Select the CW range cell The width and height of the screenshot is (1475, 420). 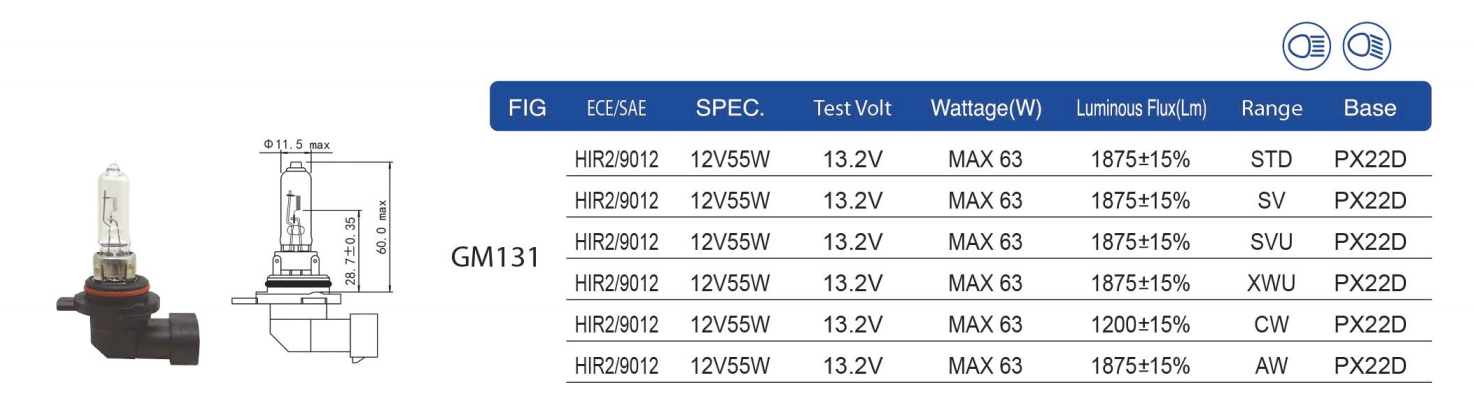point(1272,325)
